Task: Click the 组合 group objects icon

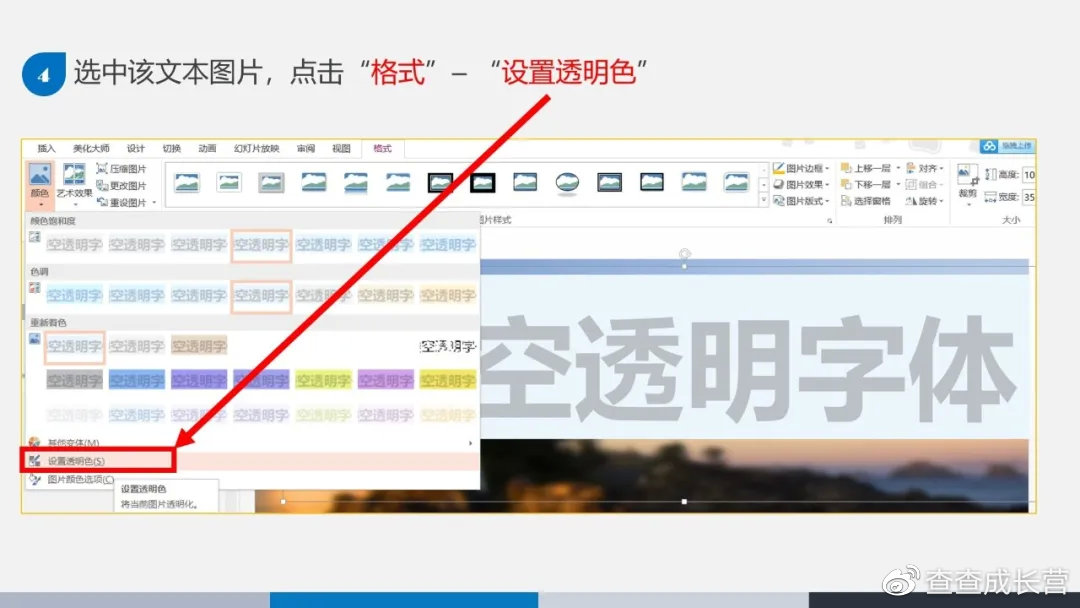Action: tap(911, 185)
